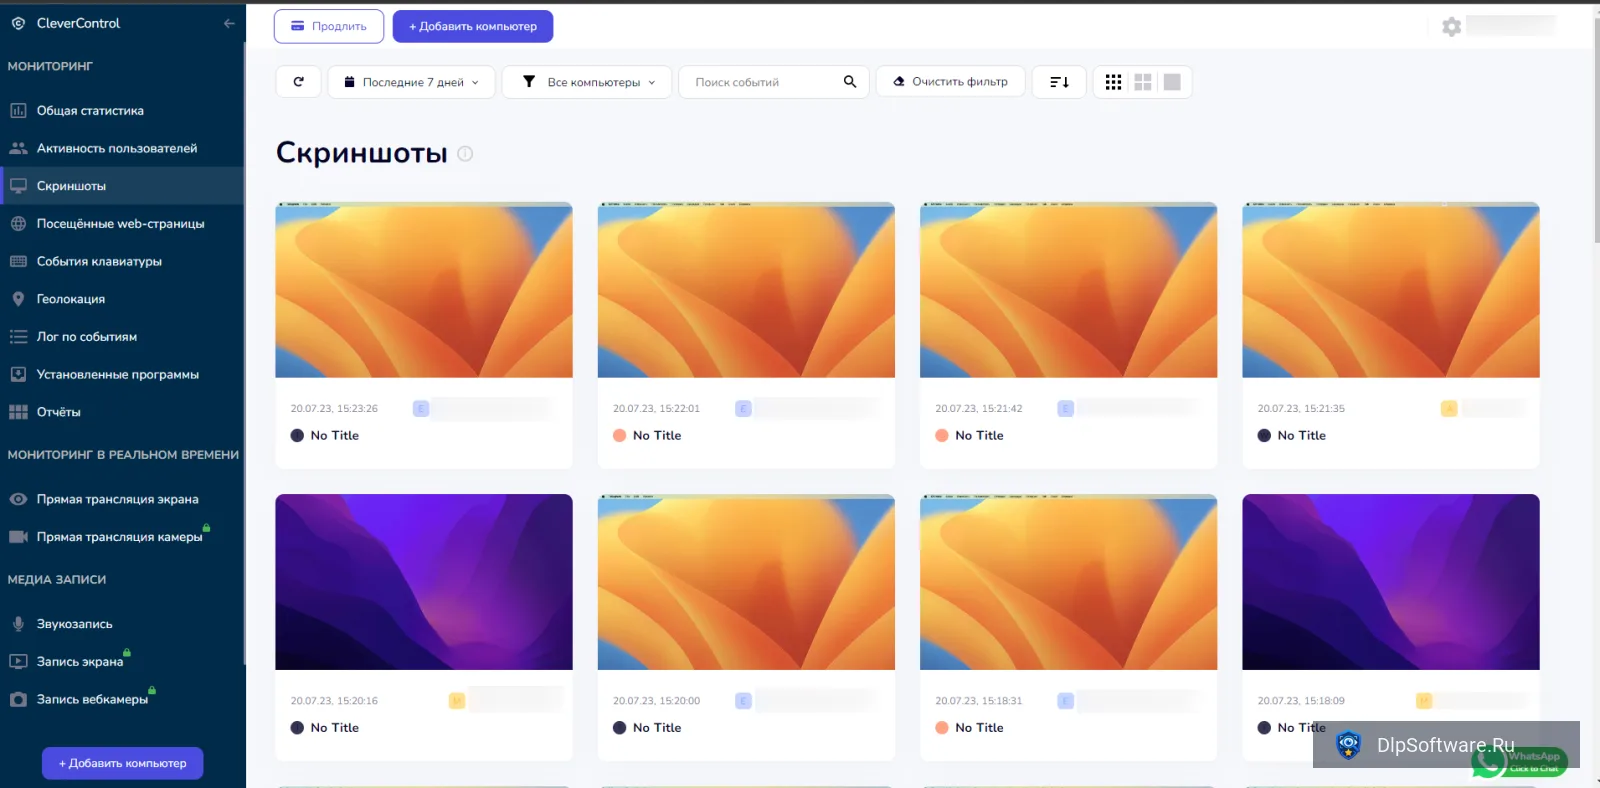Viewport: 1600px width, 788px height.
Task: Refresh the screenshots list
Action: [x=298, y=82]
